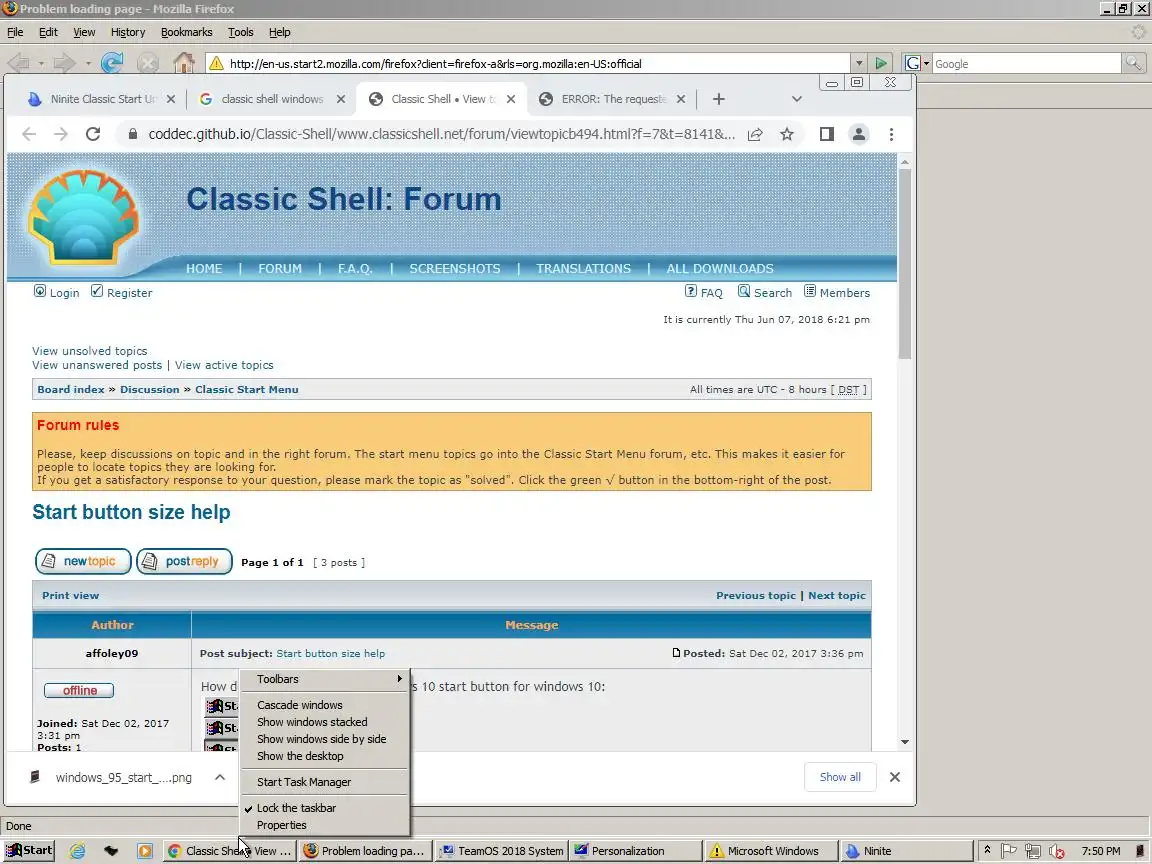Image resolution: width=1152 pixels, height=864 pixels.
Task: Click post reply button
Action: click(x=184, y=561)
